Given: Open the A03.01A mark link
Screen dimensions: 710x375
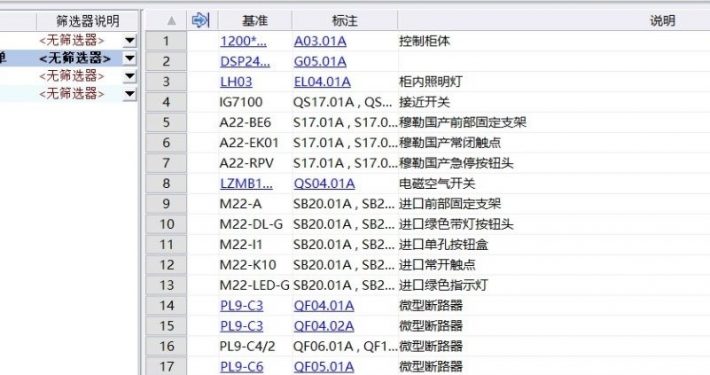Looking at the screenshot, I should pyautogui.click(x=320, y=41).
